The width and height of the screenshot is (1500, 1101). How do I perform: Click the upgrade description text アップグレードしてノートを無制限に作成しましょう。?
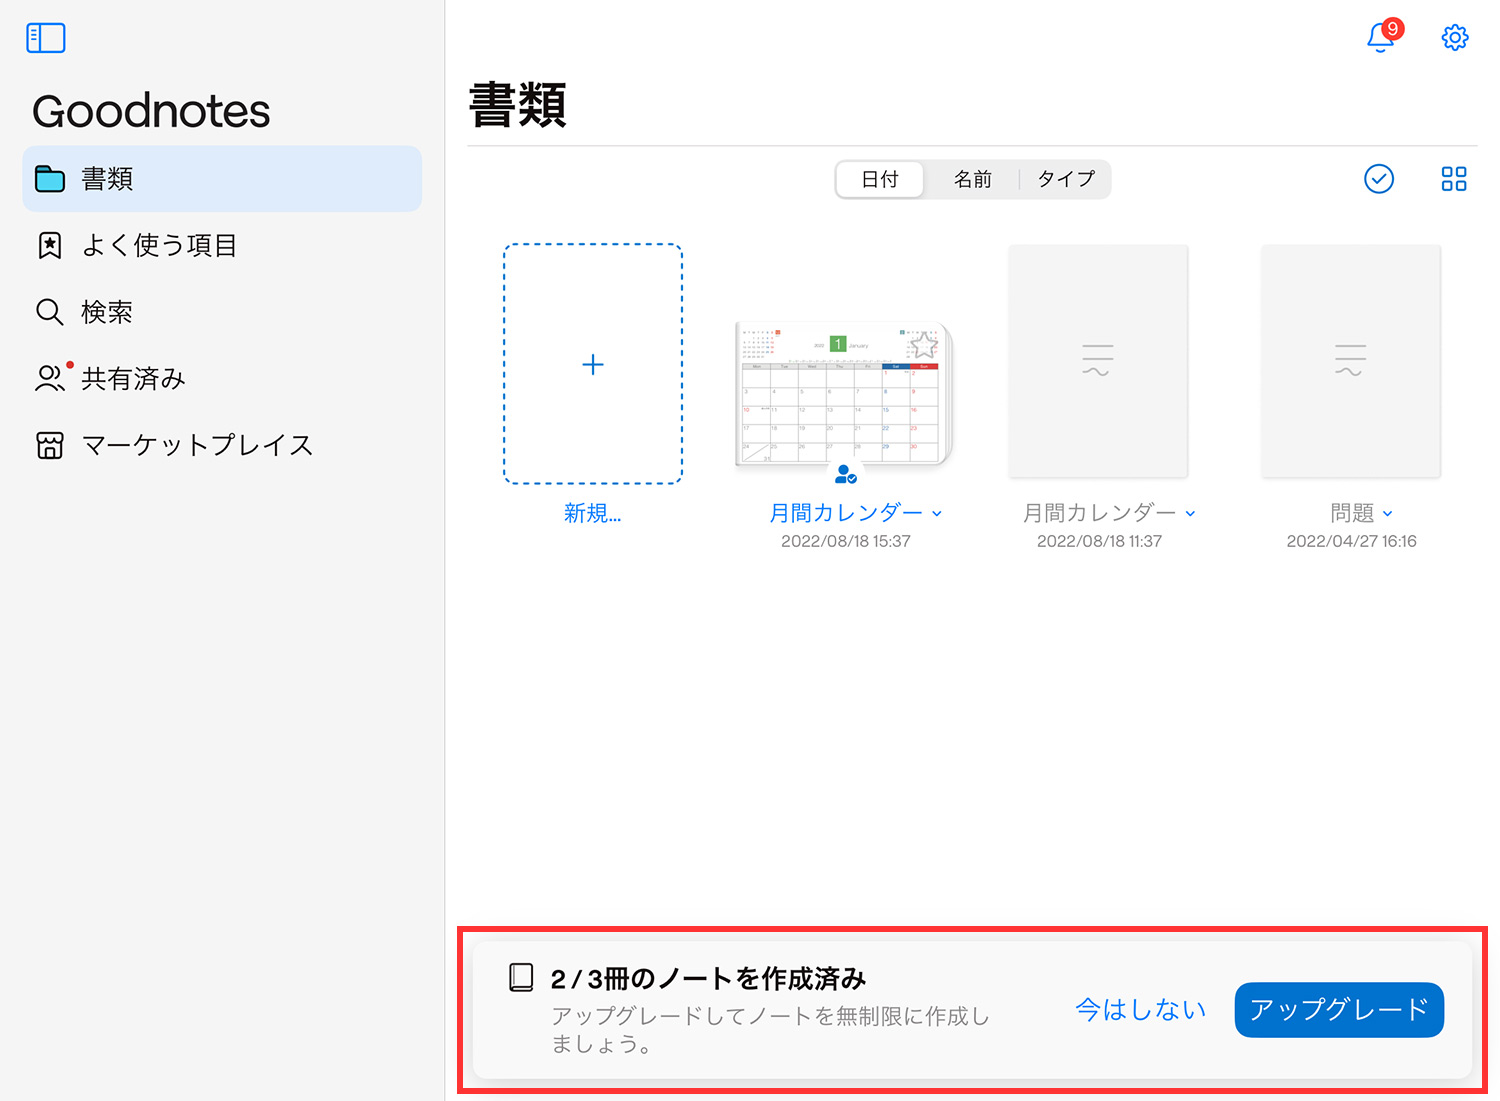[x=770, y=1030]
